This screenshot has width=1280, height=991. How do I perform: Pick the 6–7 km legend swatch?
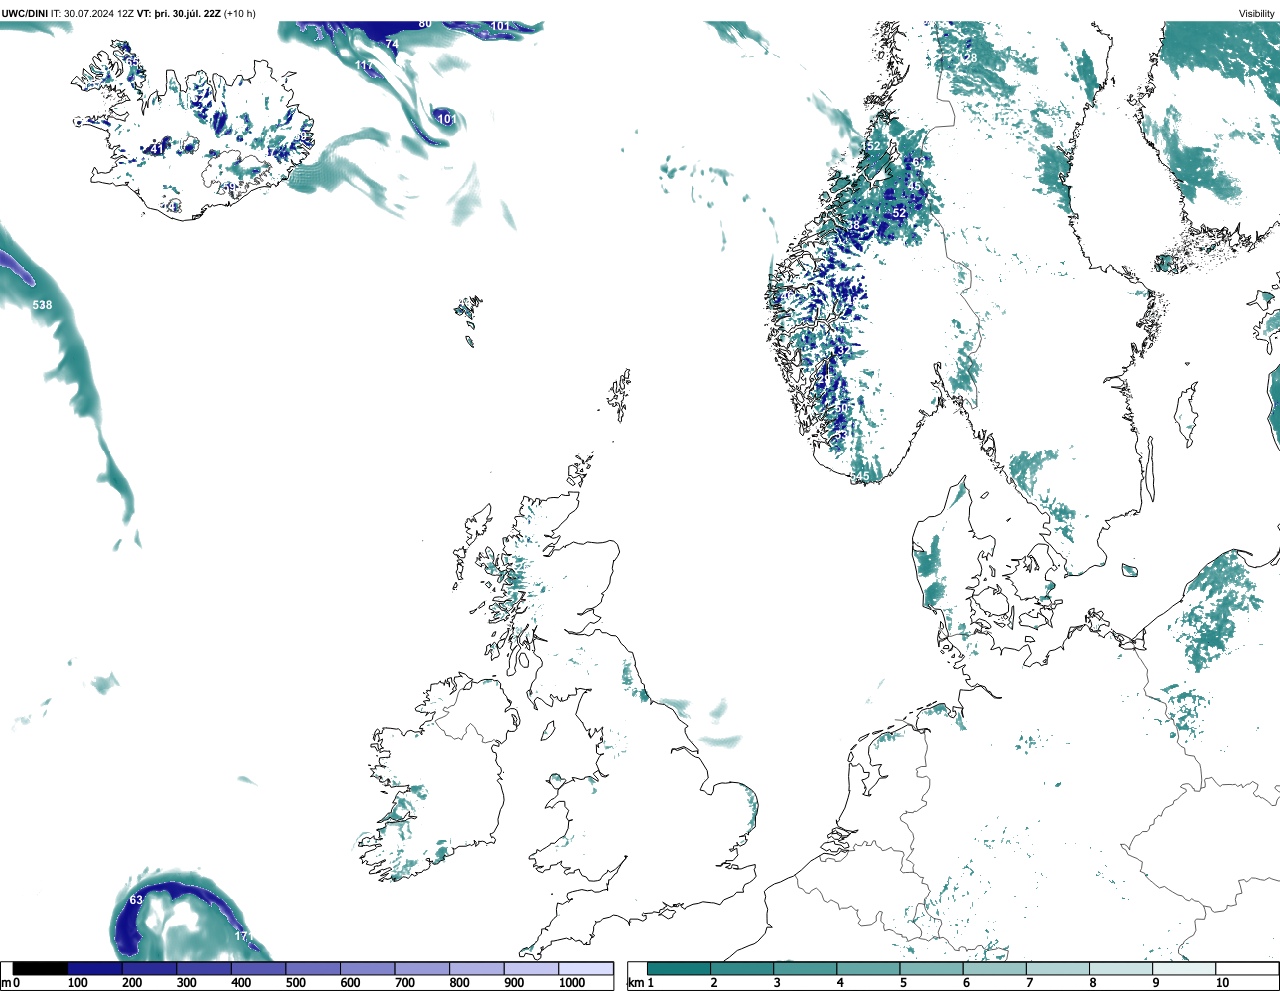(994, 969)
